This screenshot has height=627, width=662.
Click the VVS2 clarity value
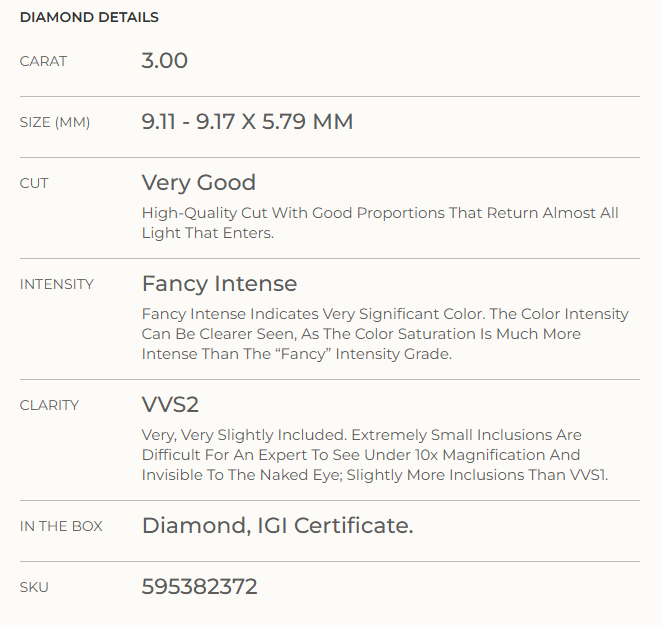[170, 404]
